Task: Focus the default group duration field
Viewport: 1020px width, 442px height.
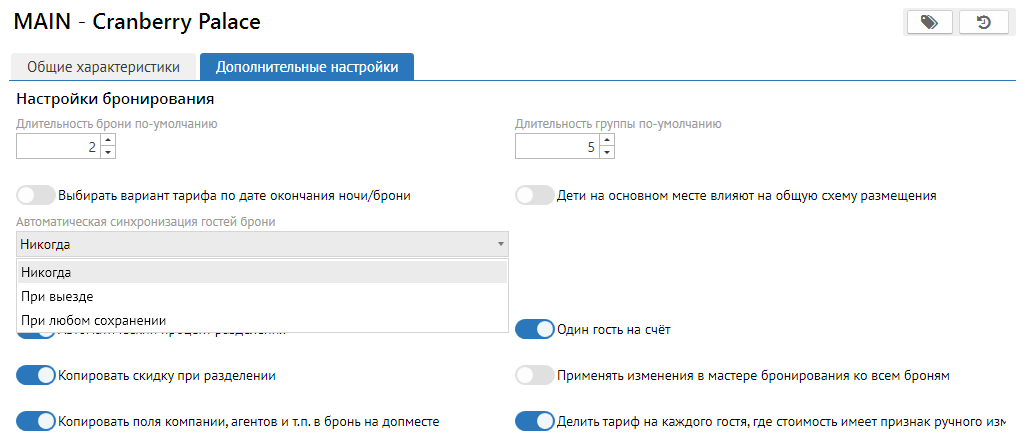Action: [x=556, y=147]
